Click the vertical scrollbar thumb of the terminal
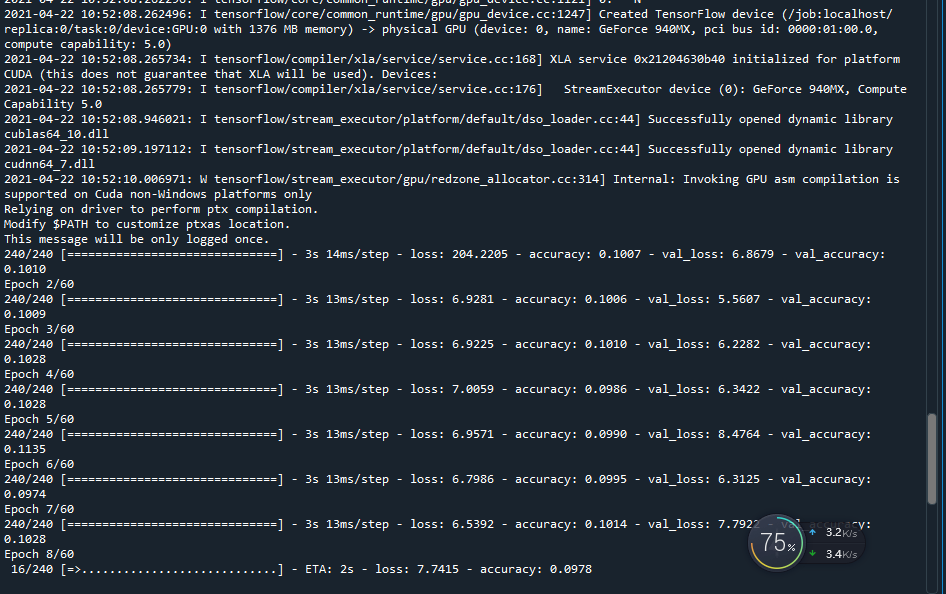946x594 pixels. pyautogui.click(x=932, y=458)
